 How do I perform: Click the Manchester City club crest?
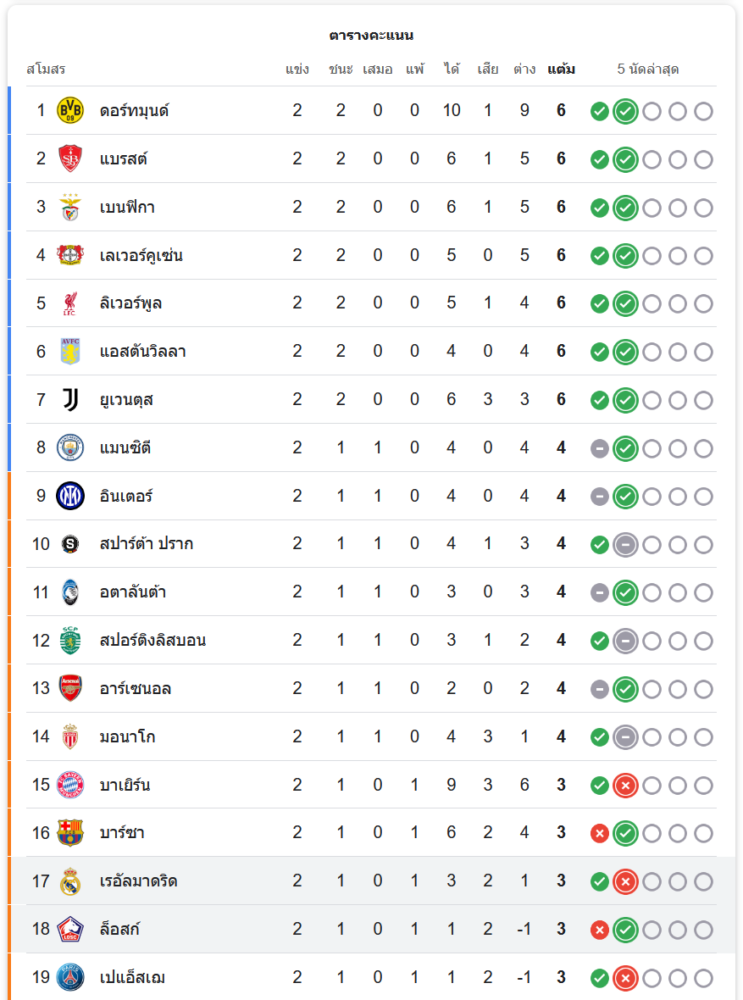click(70, 448)
